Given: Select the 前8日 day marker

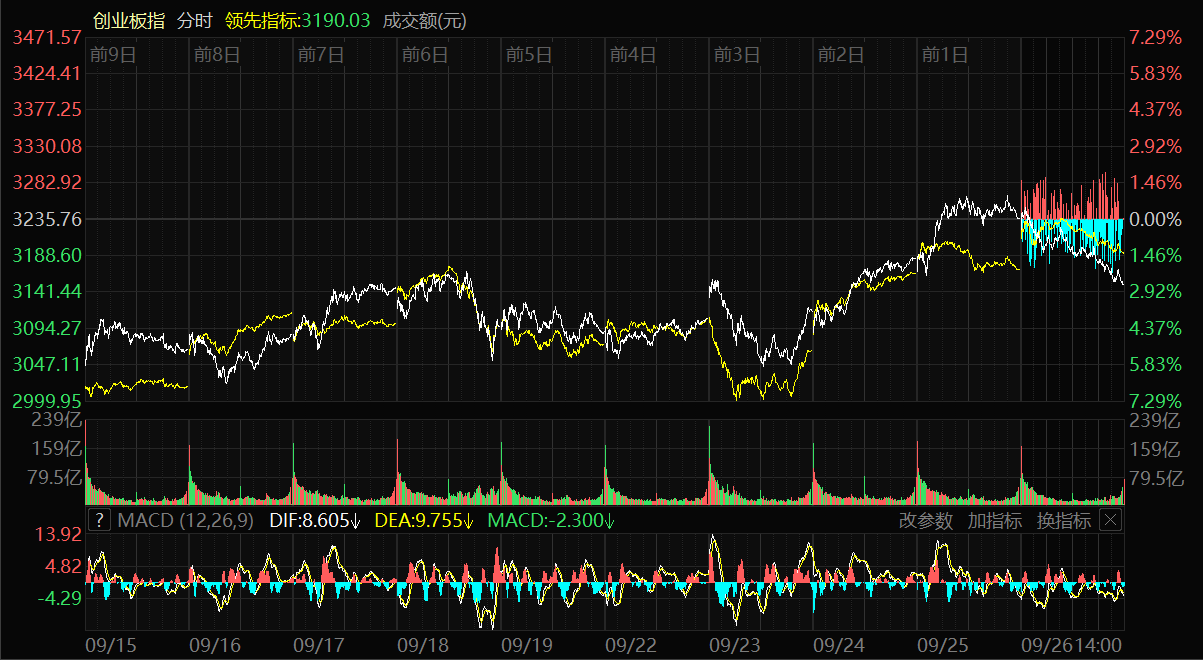Looking at the screenshot, I should (216, 55).
